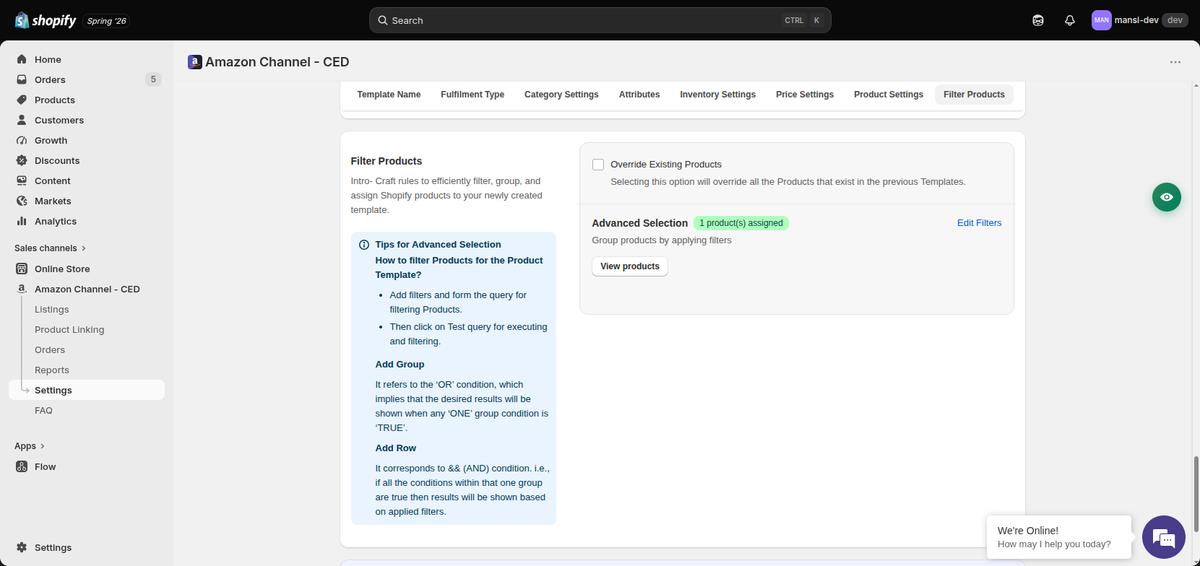Select the Inventory Settings tab
Screen dimensions: 1200x566
[718, 94]
